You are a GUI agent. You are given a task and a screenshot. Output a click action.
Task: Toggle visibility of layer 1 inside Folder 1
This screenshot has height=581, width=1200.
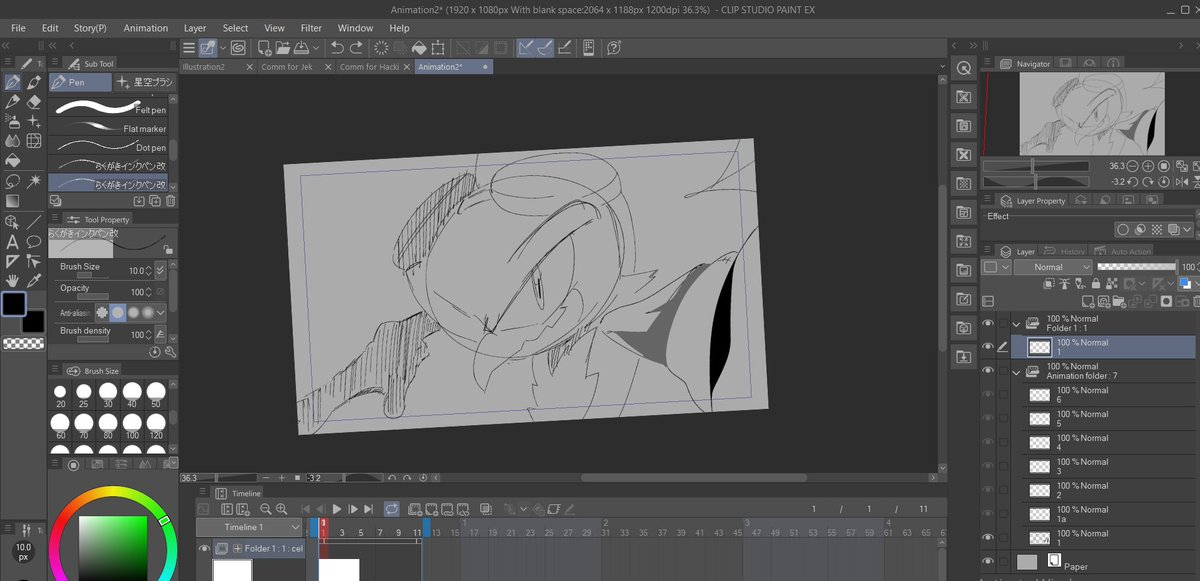click(988, 347)
